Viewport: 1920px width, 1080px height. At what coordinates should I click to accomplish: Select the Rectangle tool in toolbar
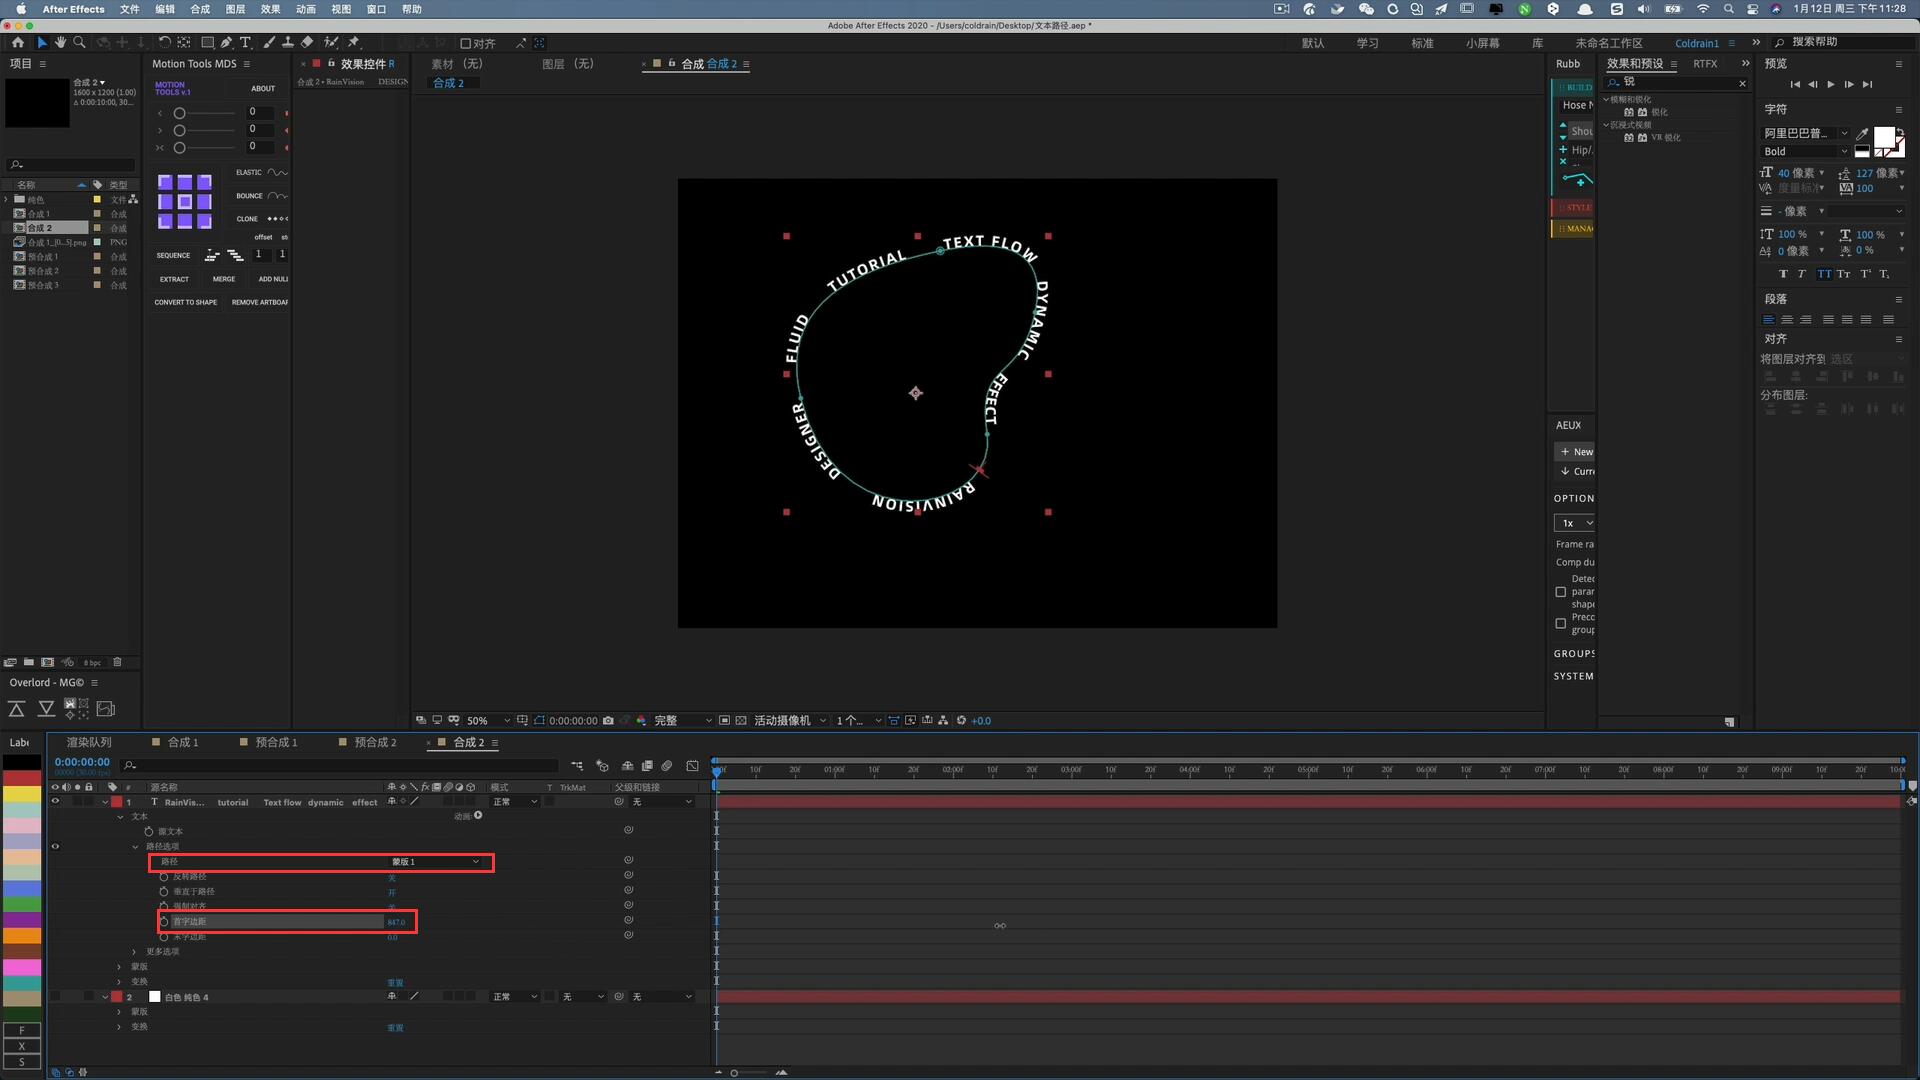pyautogui.click(x=204, y=42)
